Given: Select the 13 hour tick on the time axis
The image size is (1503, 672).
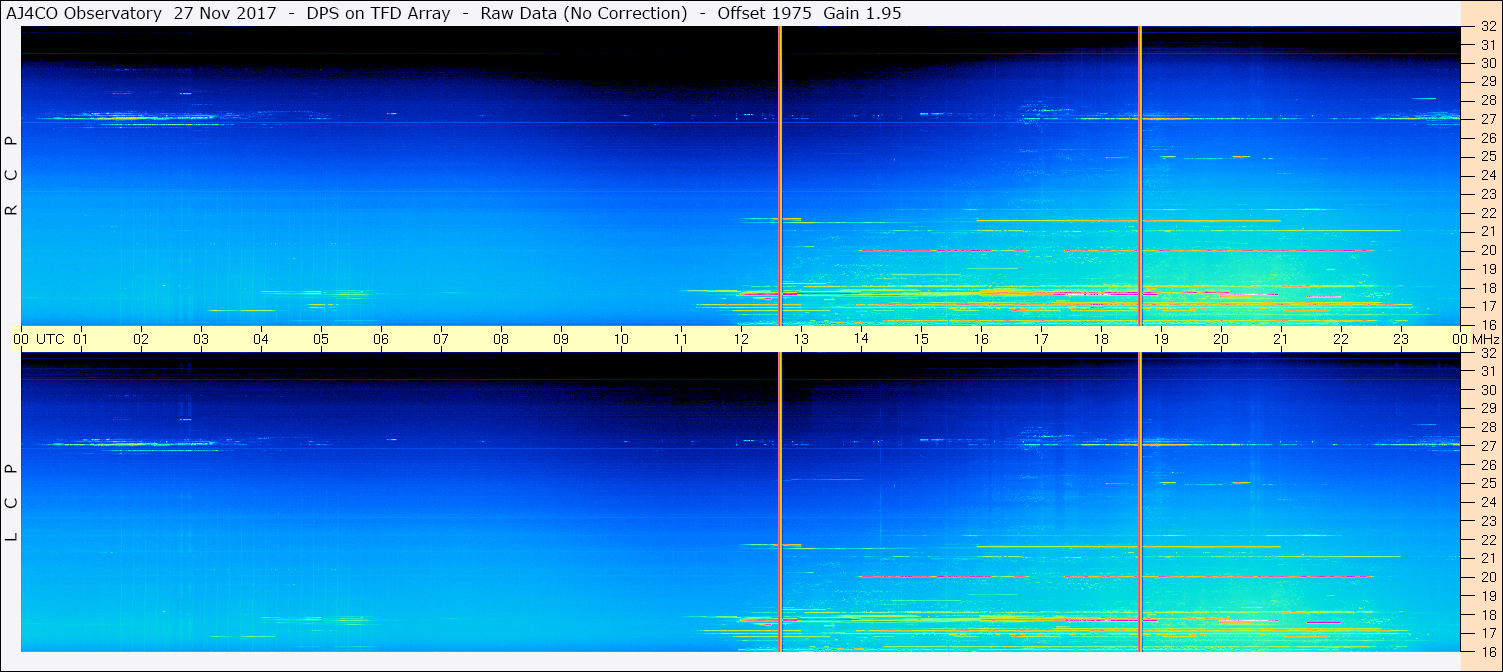Looking at the screenshot, I should (801, 339).
